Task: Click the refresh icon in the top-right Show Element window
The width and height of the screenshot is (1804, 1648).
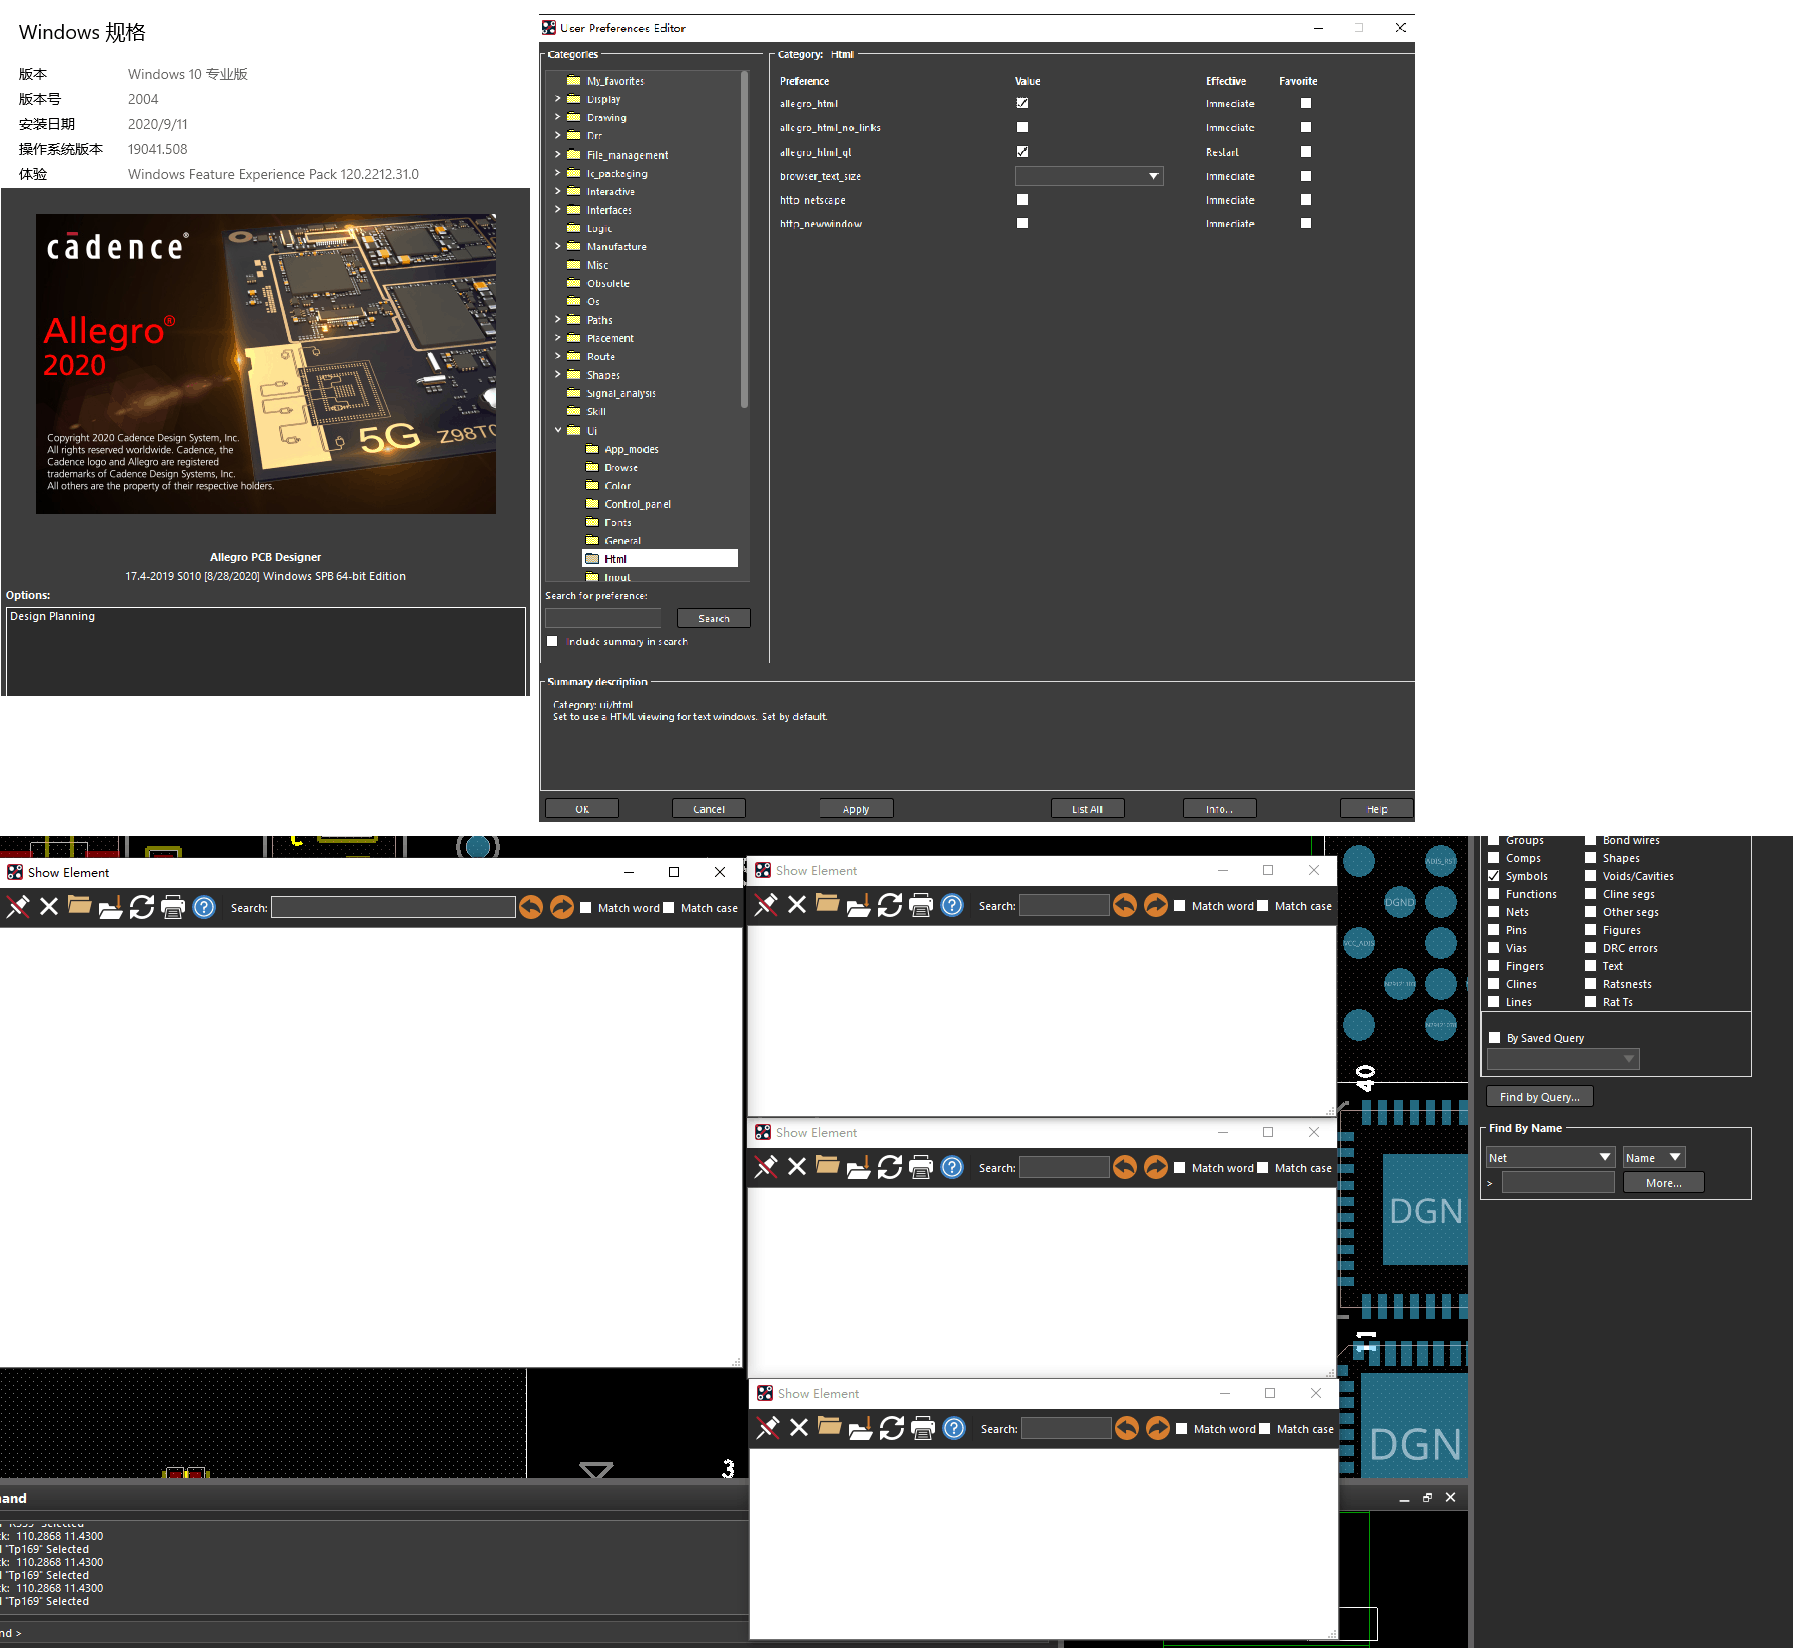Action: (890, 905)
